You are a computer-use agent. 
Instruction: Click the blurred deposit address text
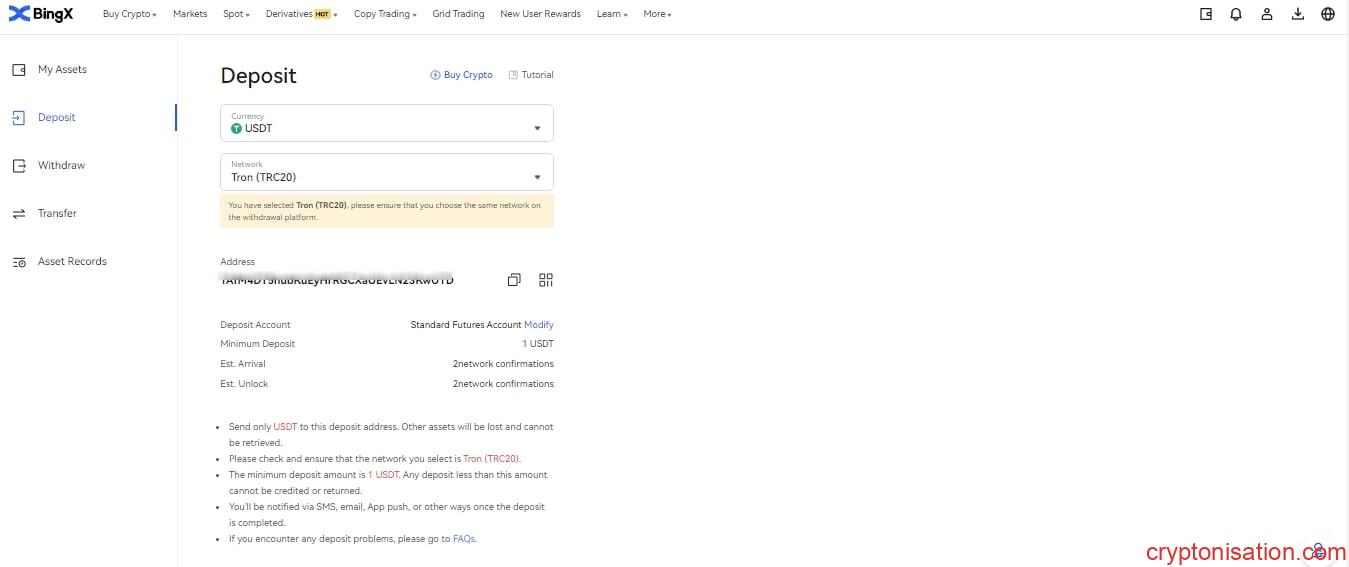tap(337, 280)
